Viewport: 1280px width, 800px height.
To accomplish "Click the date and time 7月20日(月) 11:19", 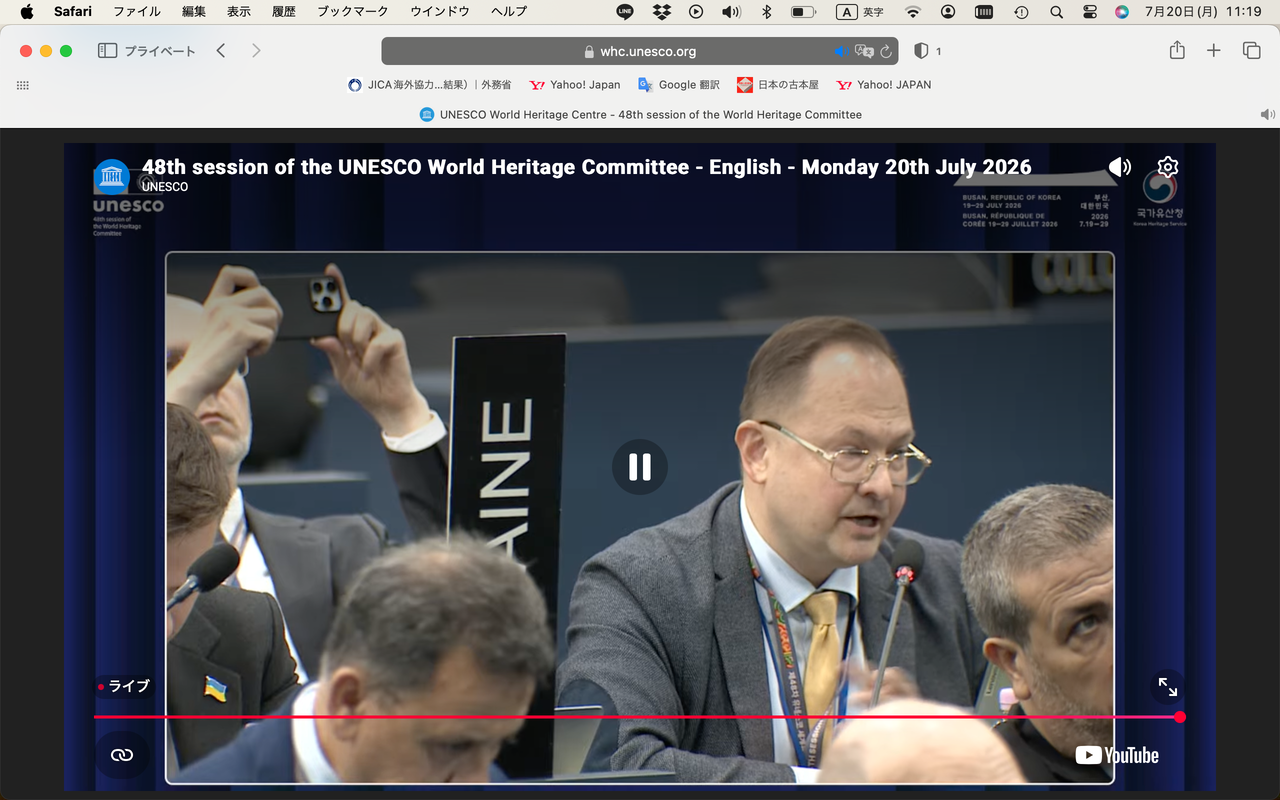I will [x=1203, y=12].
